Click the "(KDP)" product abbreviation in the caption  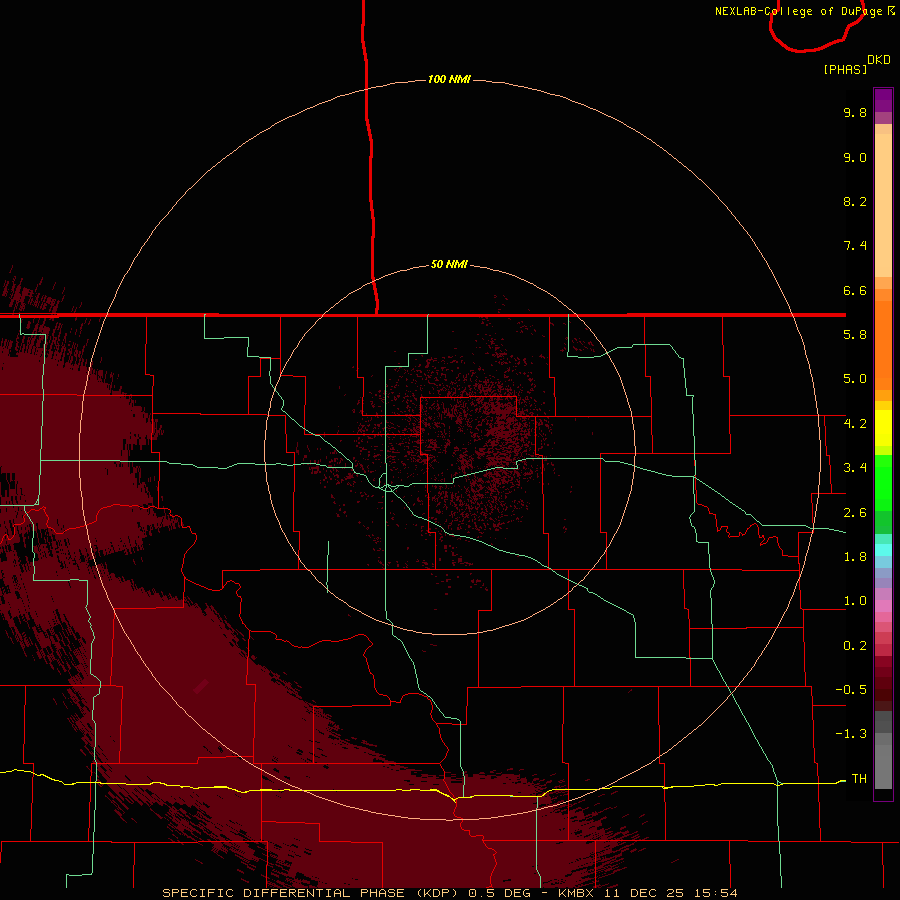[x=439, y=893]
